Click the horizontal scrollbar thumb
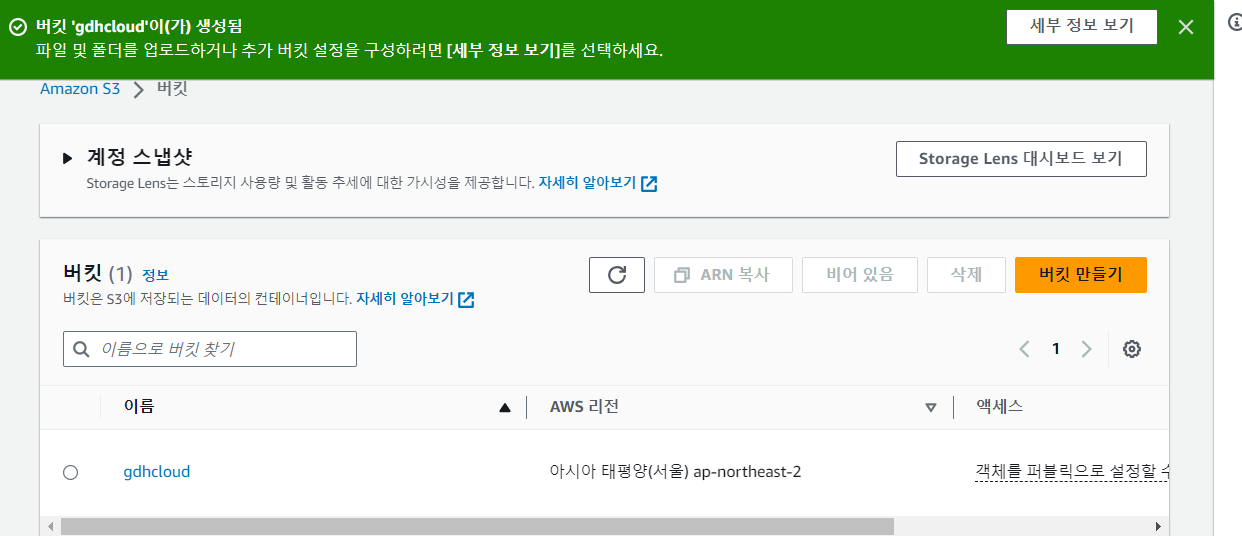The image size is (1242, 536). coord(477,526)
